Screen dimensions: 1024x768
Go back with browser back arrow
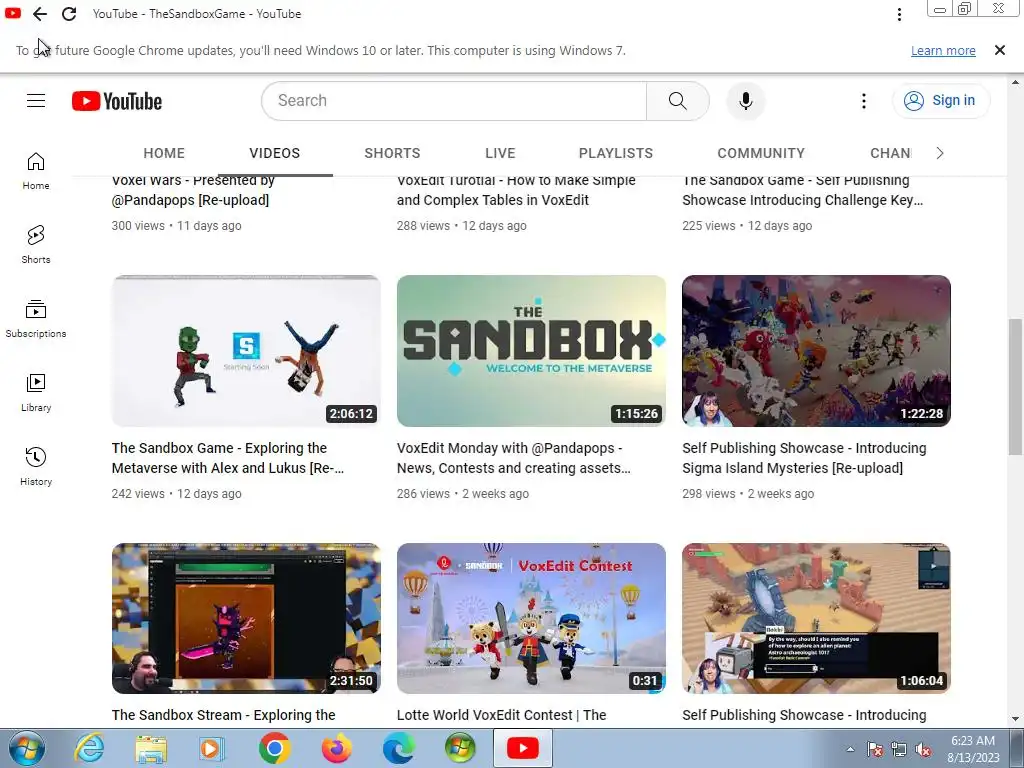pos(40,14)
